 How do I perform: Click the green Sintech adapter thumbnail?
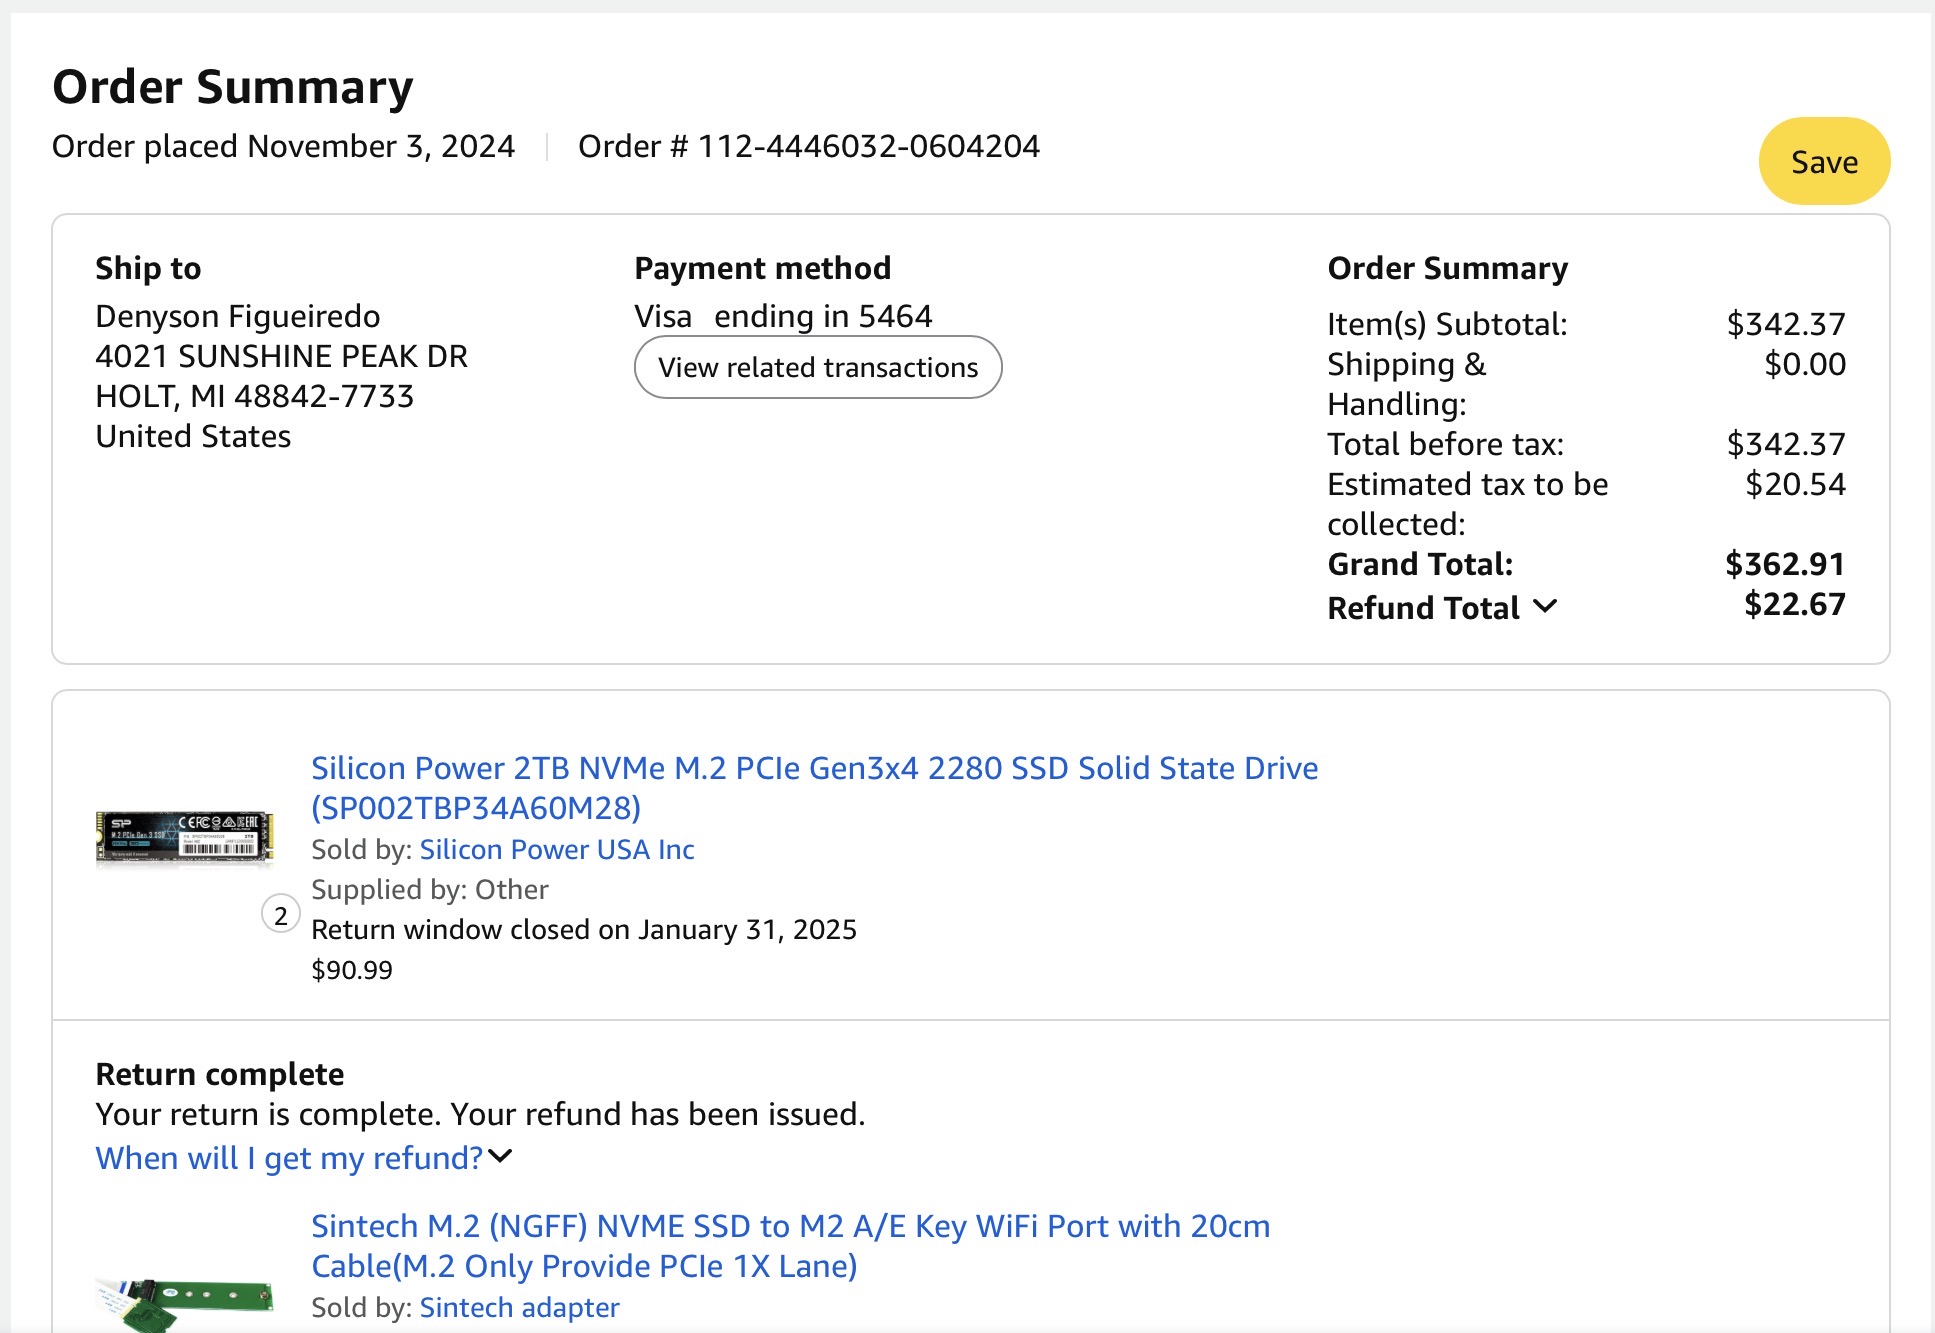pos(184,1299)
